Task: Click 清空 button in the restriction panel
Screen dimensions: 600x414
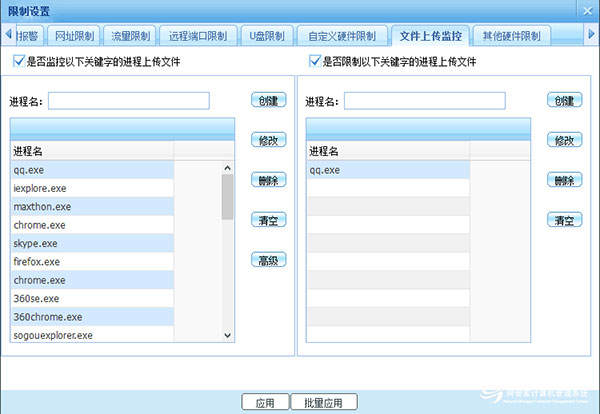Action: point(564,220)
